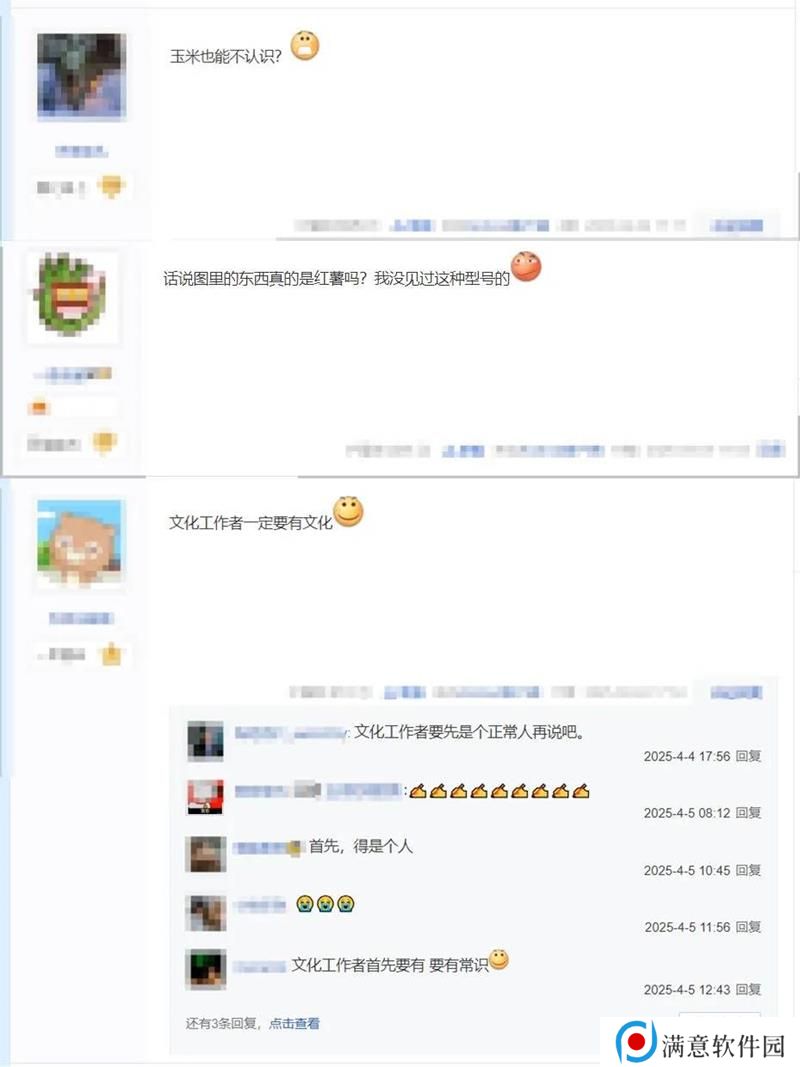Expand the remaining replies via 点击查看

pyautogui.click(x=294, y=1023)
